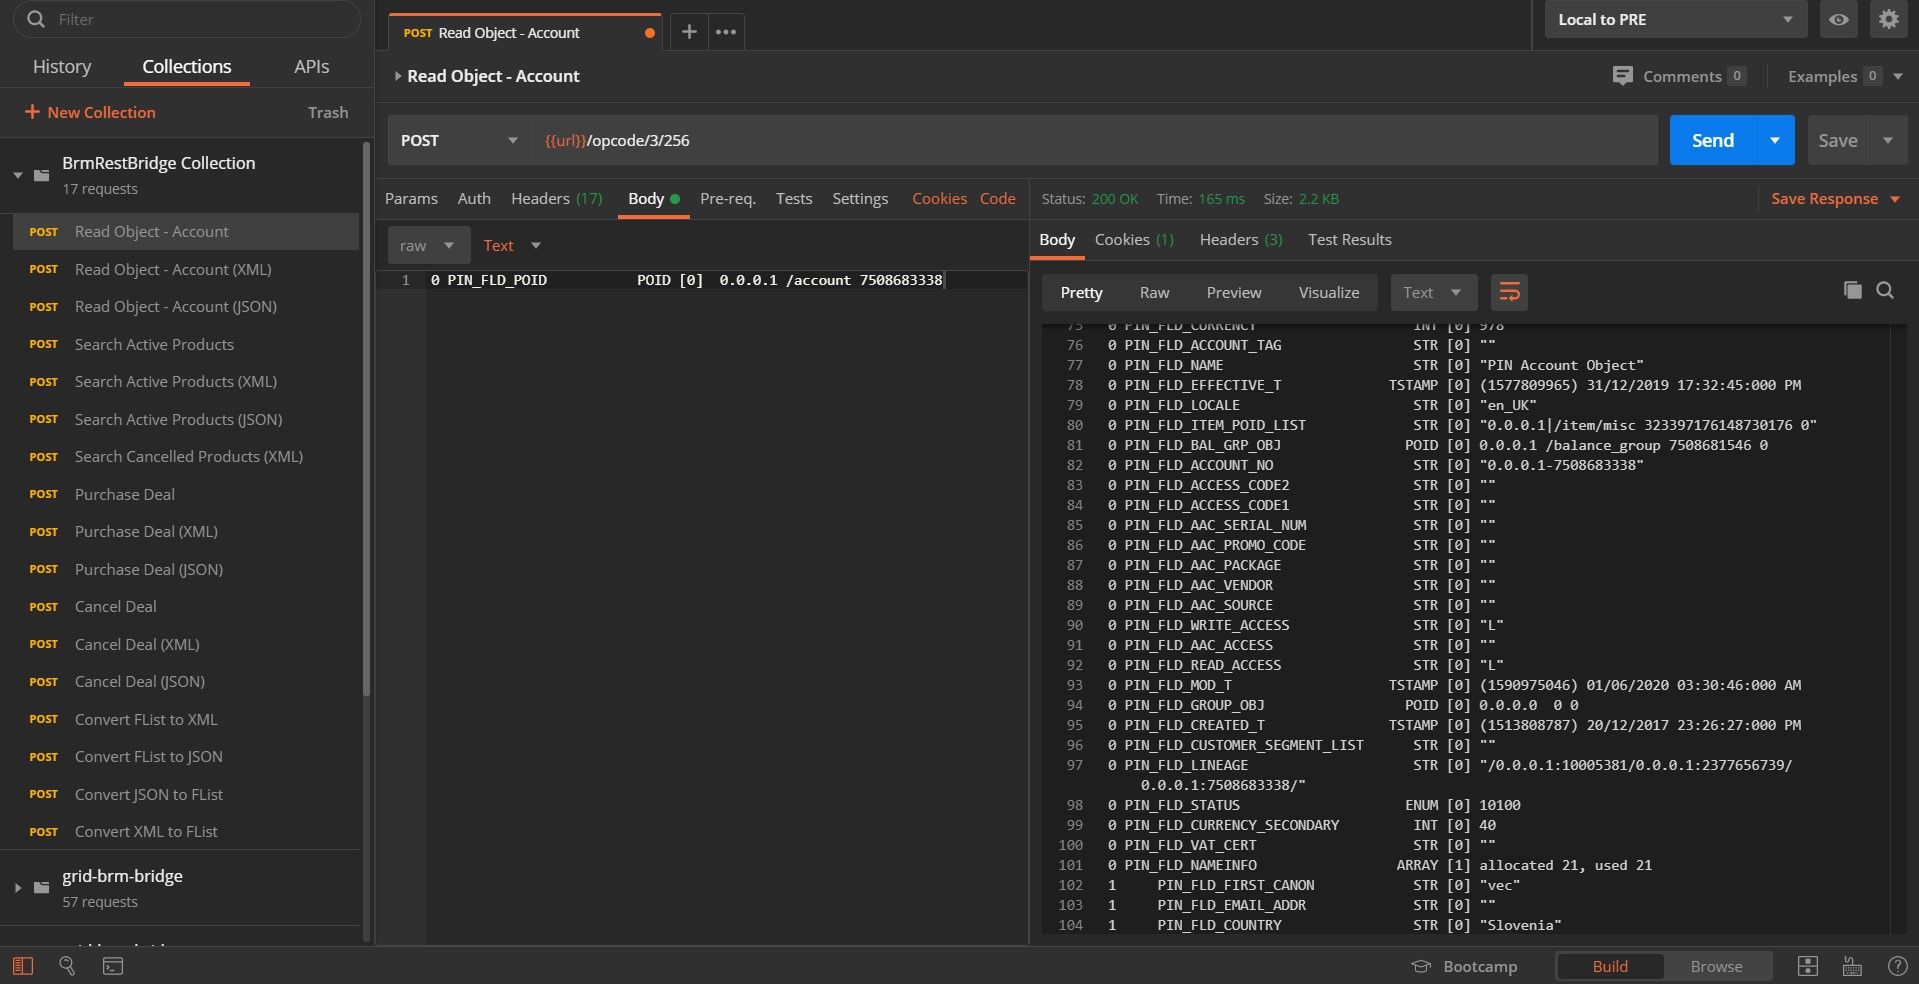Click the find and replace icon
Screen dimensions: 1919x984
[67, 966]
